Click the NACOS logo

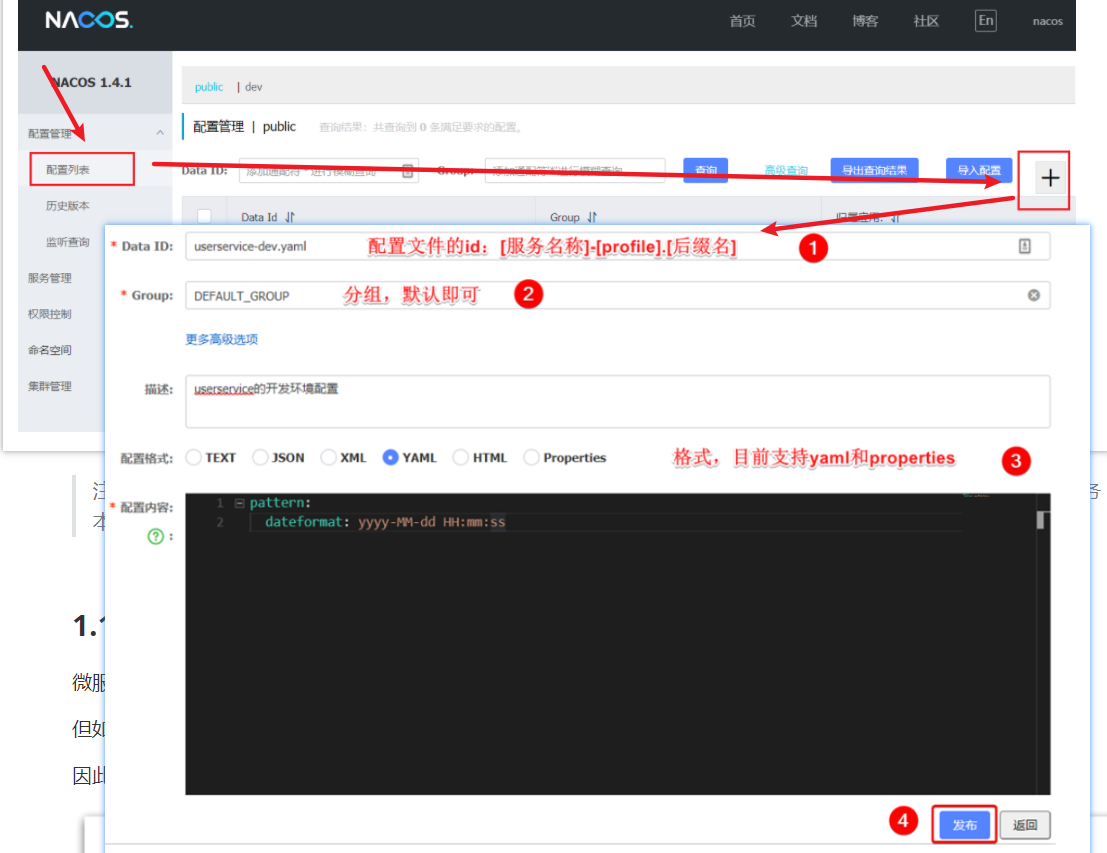point(89,20)
